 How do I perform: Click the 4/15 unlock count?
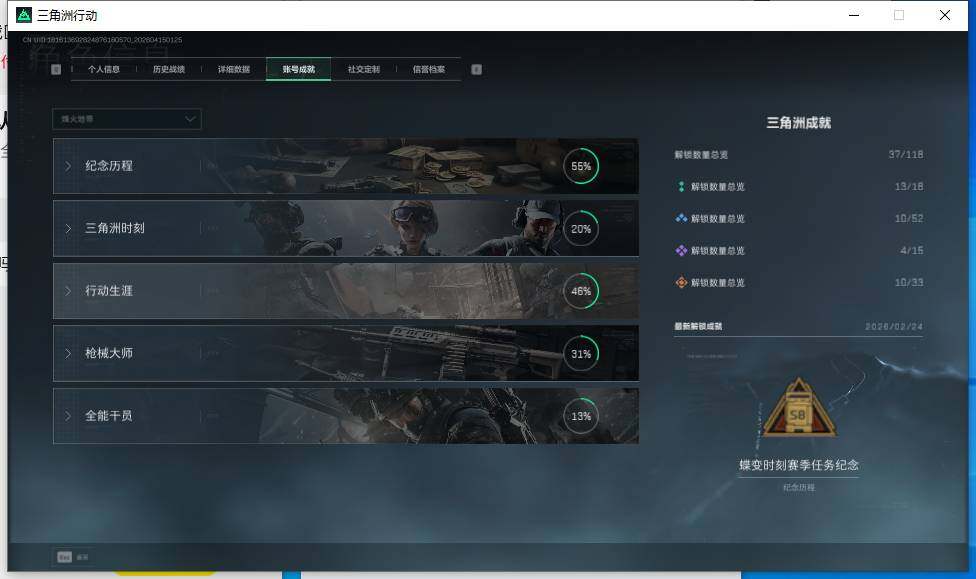[x=912, y=250]
